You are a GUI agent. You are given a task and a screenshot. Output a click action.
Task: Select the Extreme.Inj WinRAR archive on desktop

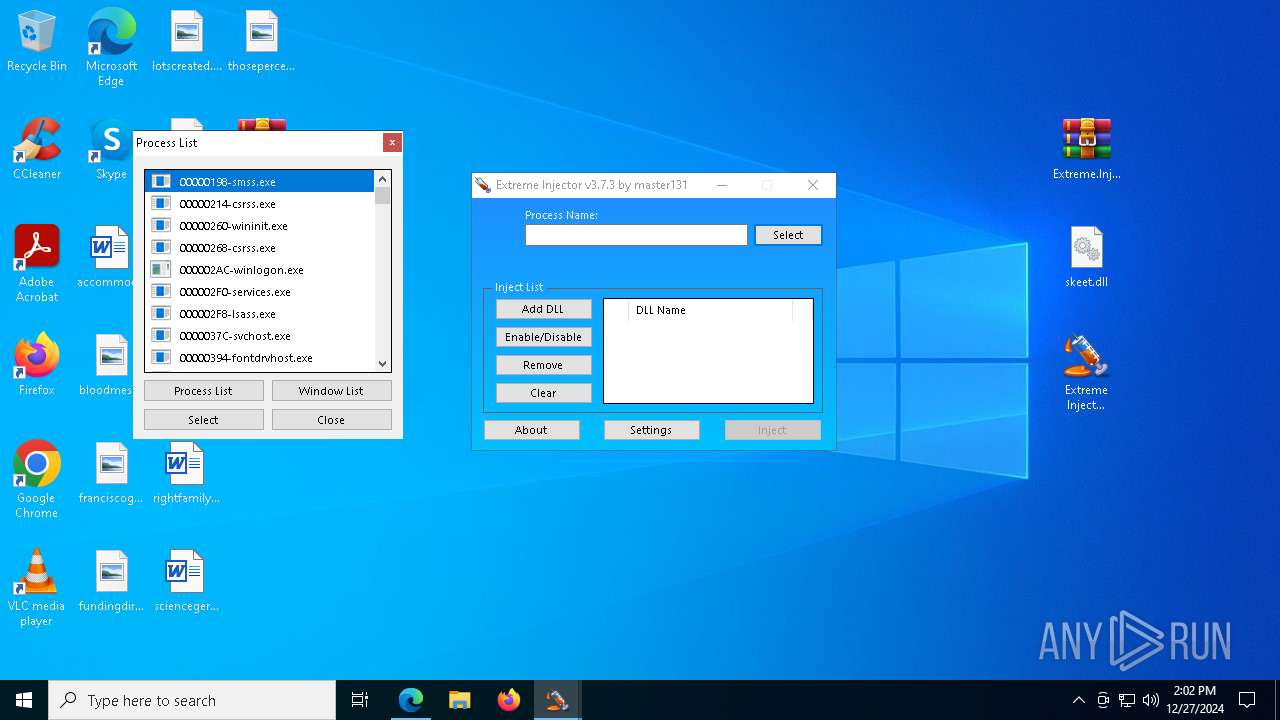pyautogui.click(x=1086, y=149)
